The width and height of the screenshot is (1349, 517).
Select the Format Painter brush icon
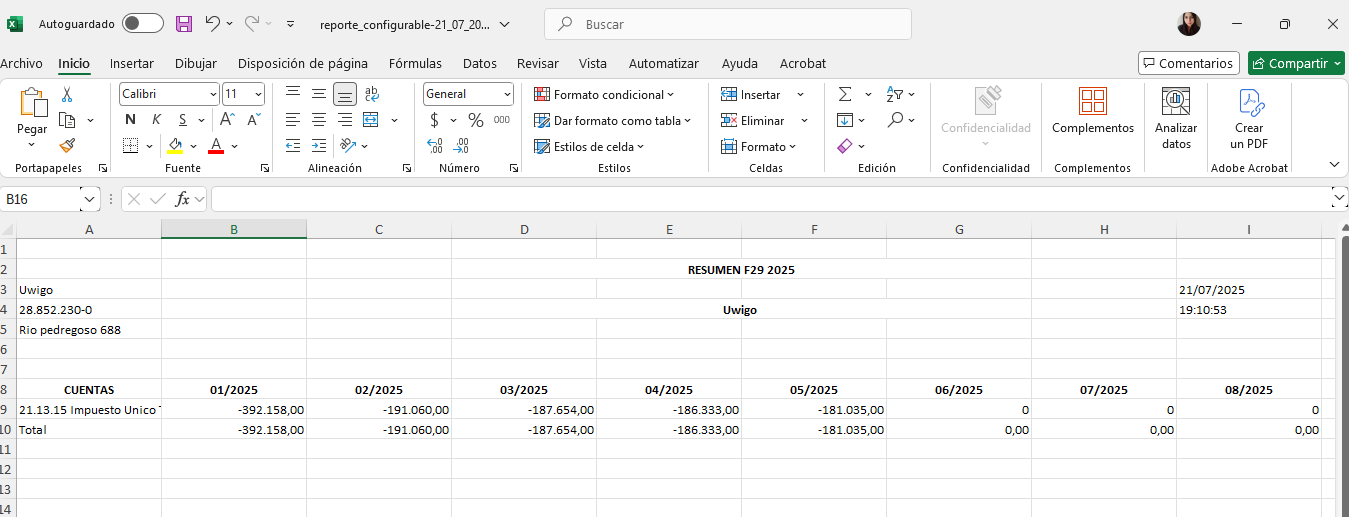tap(67, 146)
